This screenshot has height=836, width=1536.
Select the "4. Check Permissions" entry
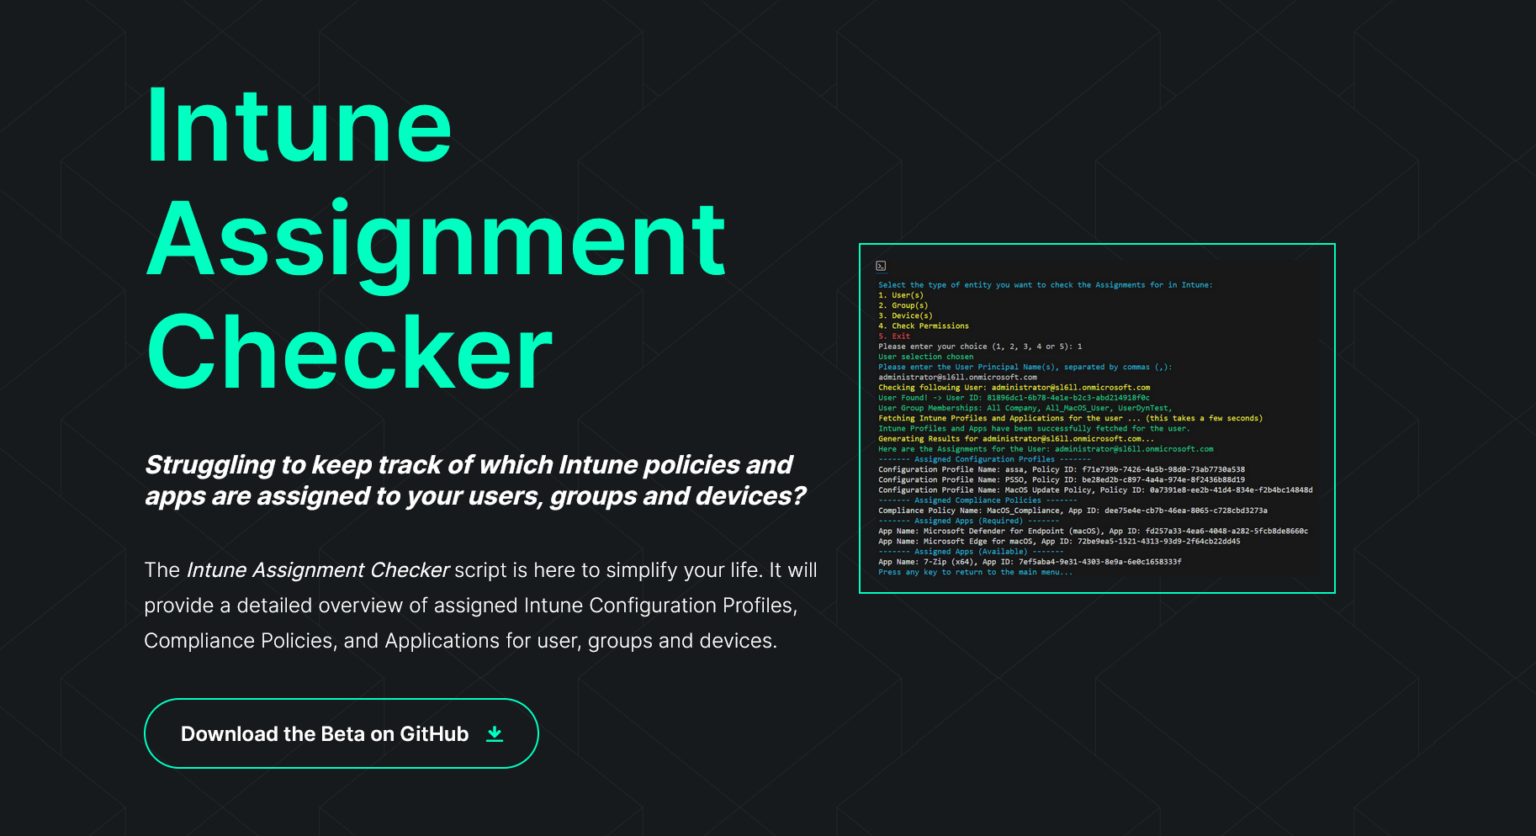click(x=923, y=325)
